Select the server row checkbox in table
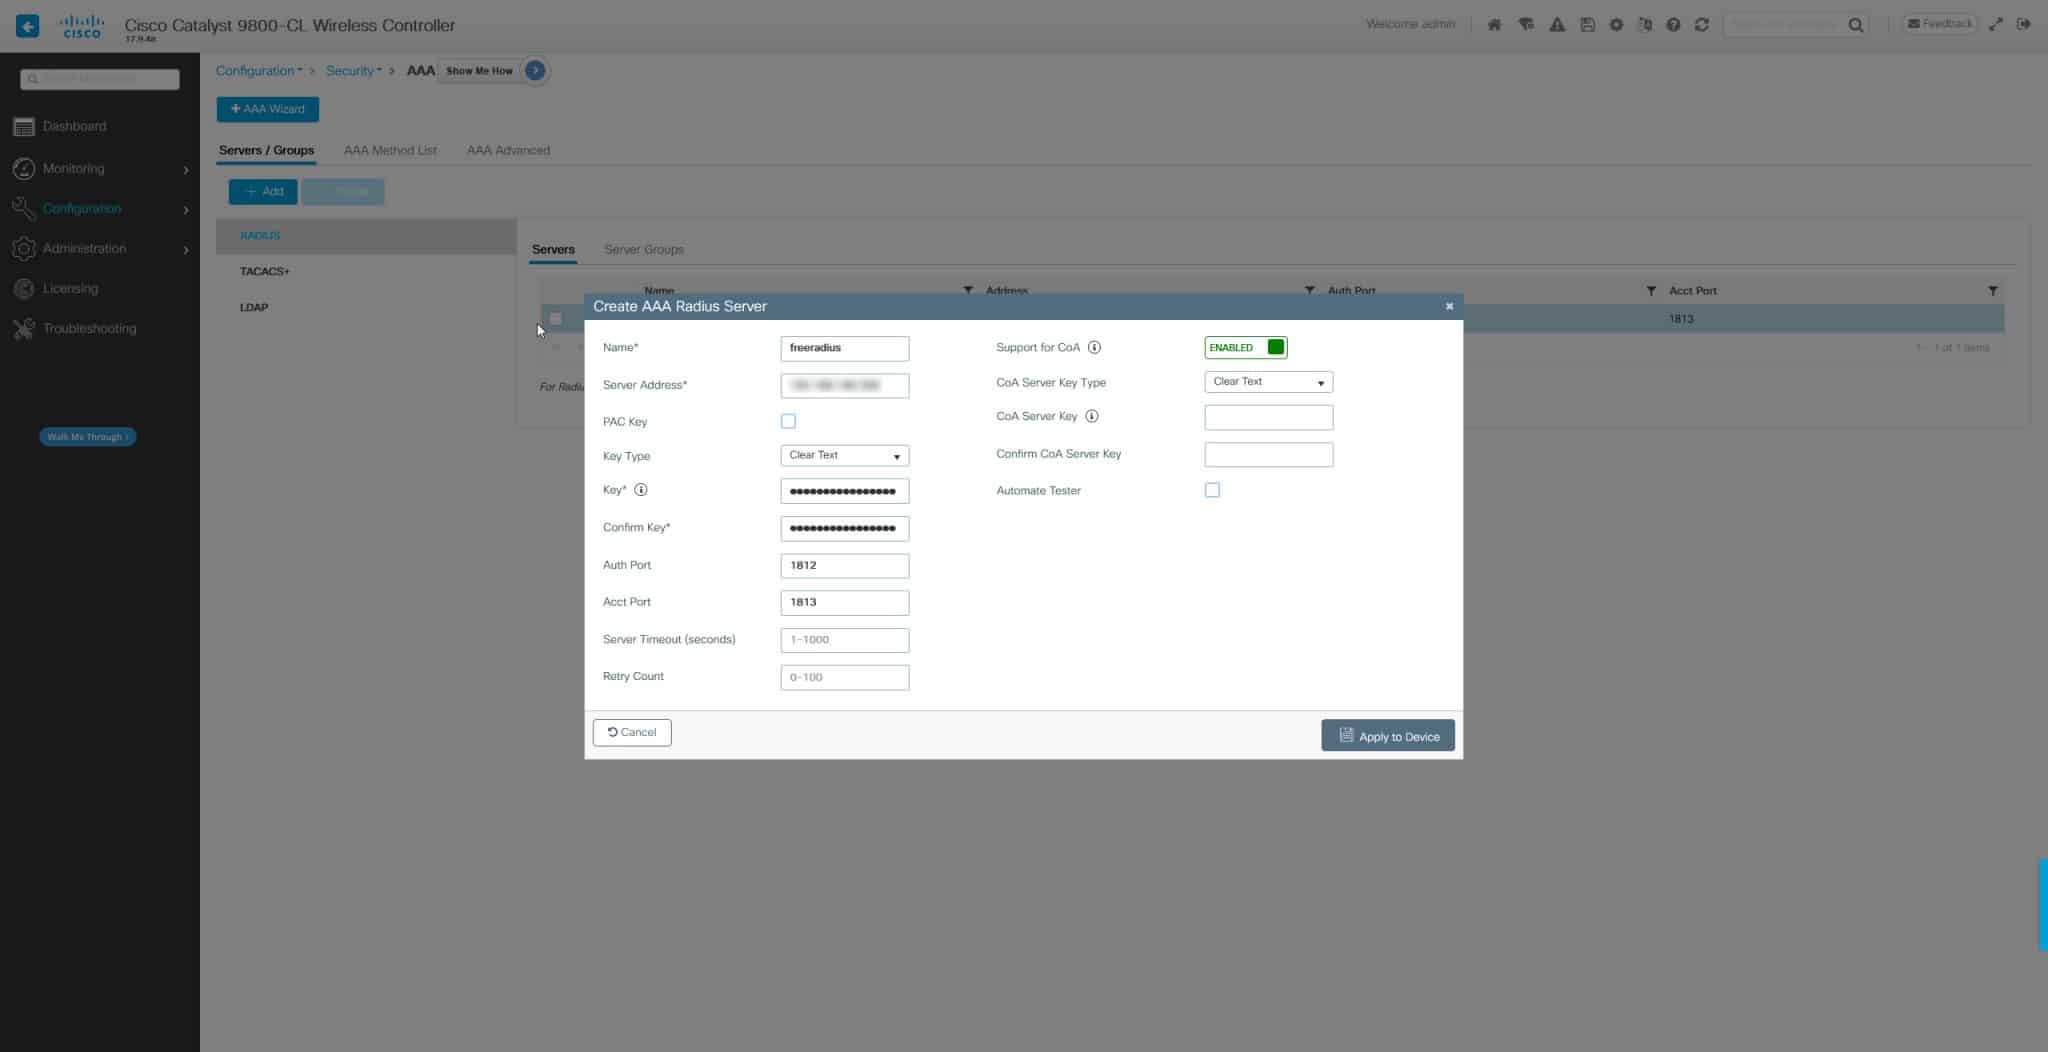Viewport: 2048px width, 1052px height. tap(556, 318)
